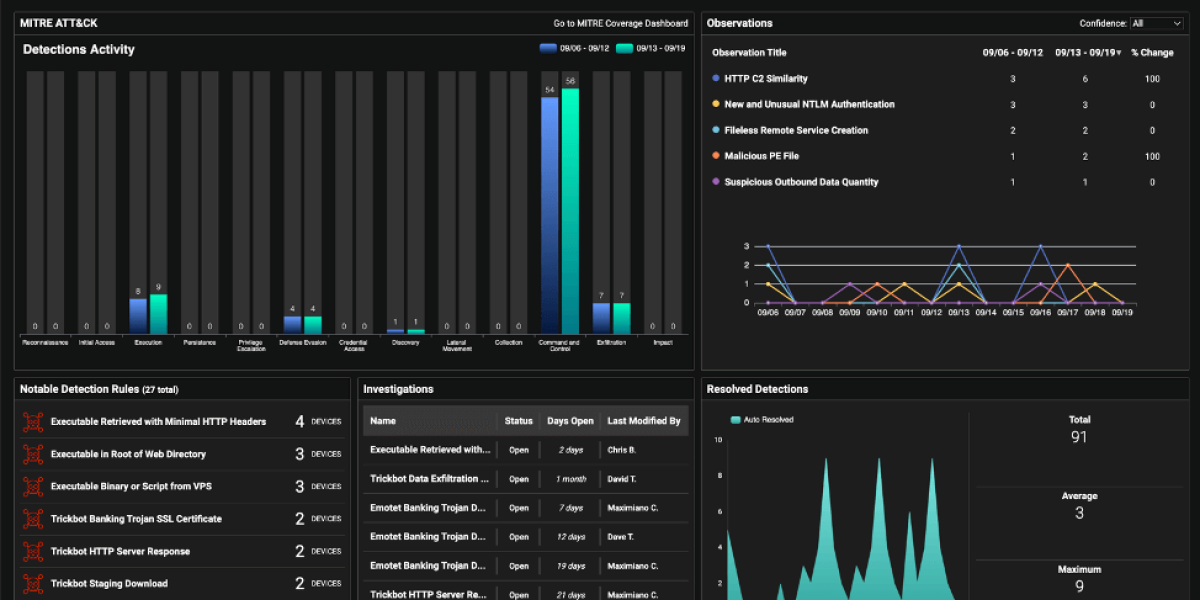Click the blue dot beside HTTP C2 Similarity

[716, 78]
